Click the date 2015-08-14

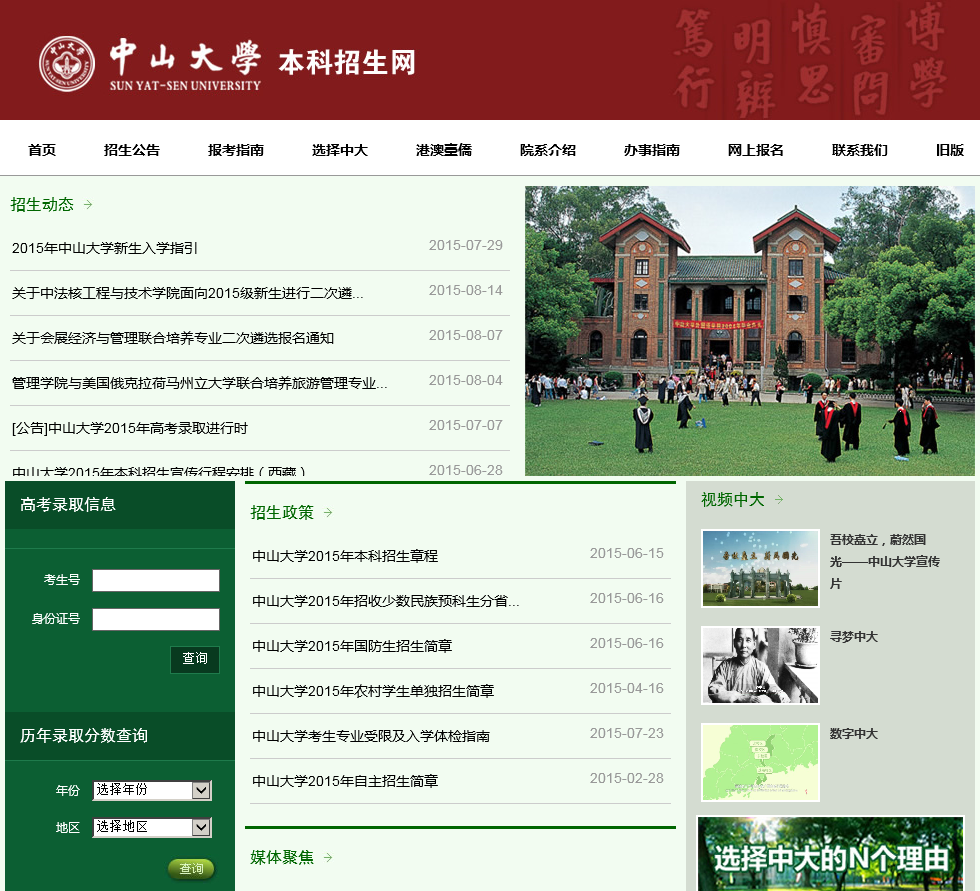click(x=466, y=290)
